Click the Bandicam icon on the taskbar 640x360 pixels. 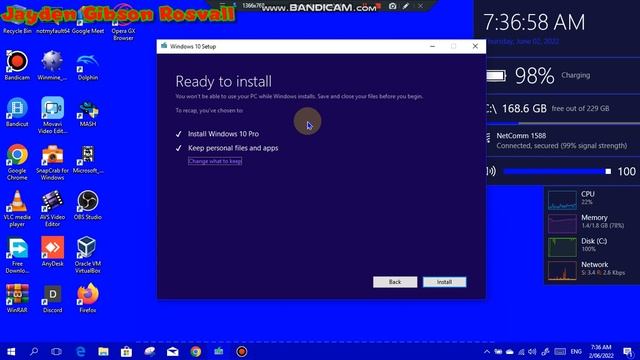[x=242, y=351]
